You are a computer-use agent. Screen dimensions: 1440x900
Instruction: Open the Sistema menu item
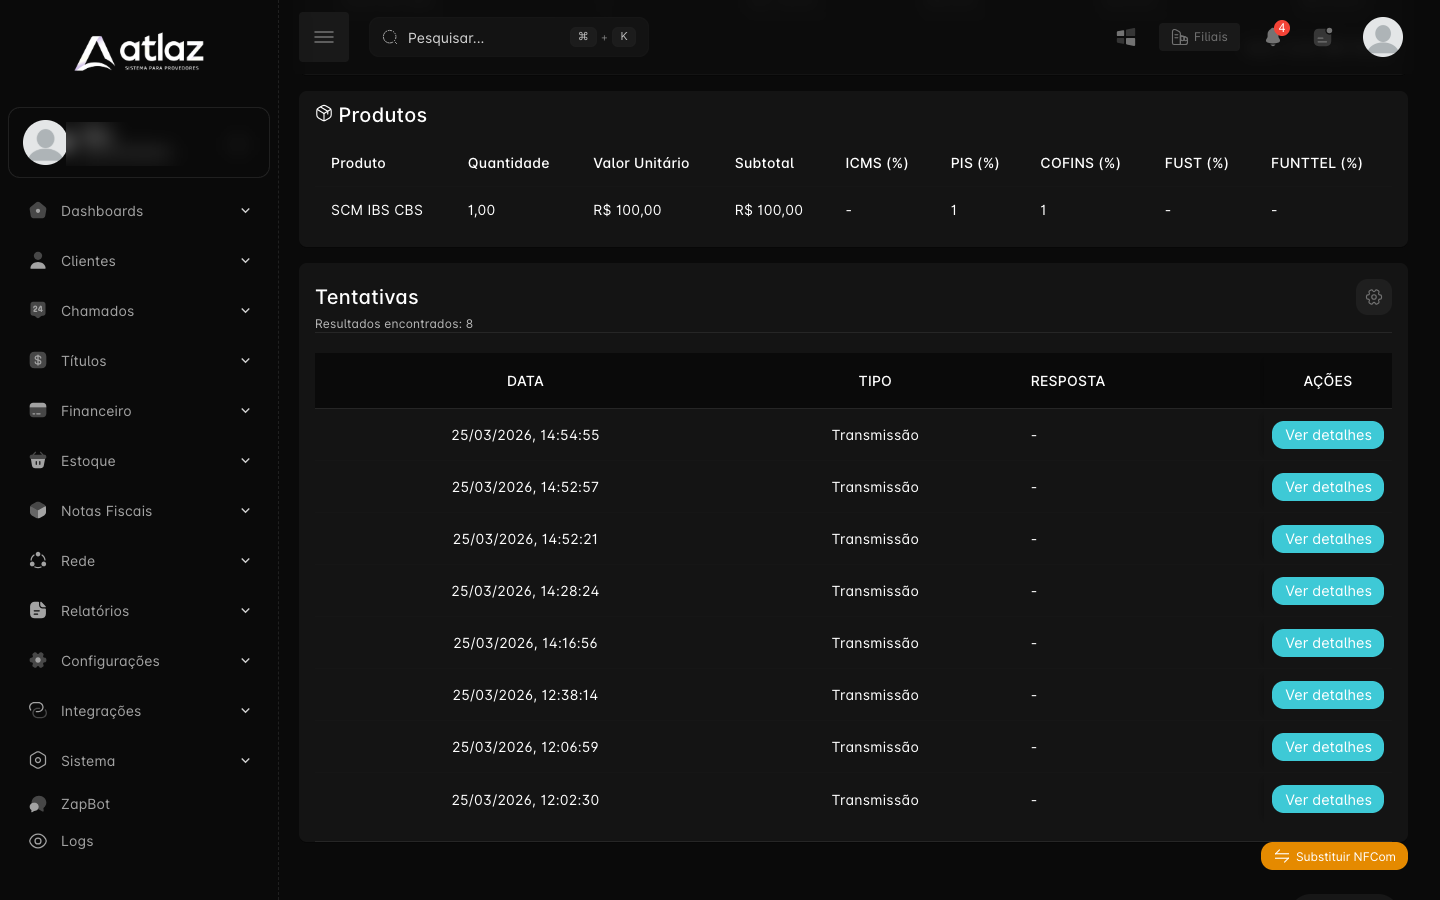coord(139,761)
